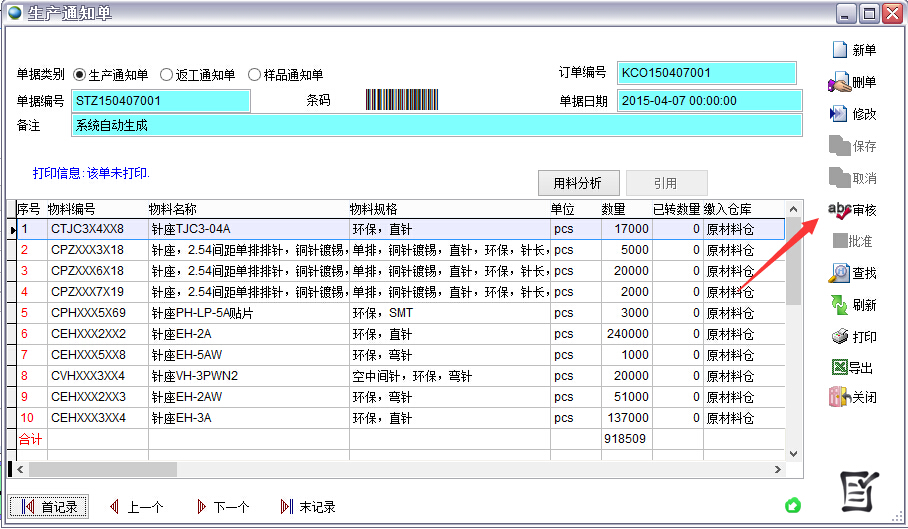Image resolution: width=908 pixels, height=529 pixels.
Task: Select the 样品通知单 radio button
Action: pyautogui.click(x=254, y=75)
